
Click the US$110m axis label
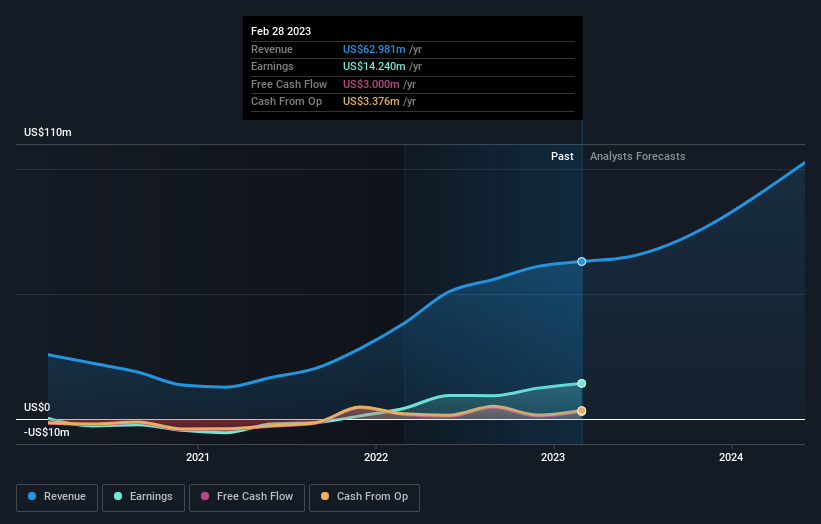pyautogui.click(x=48, y=132)
